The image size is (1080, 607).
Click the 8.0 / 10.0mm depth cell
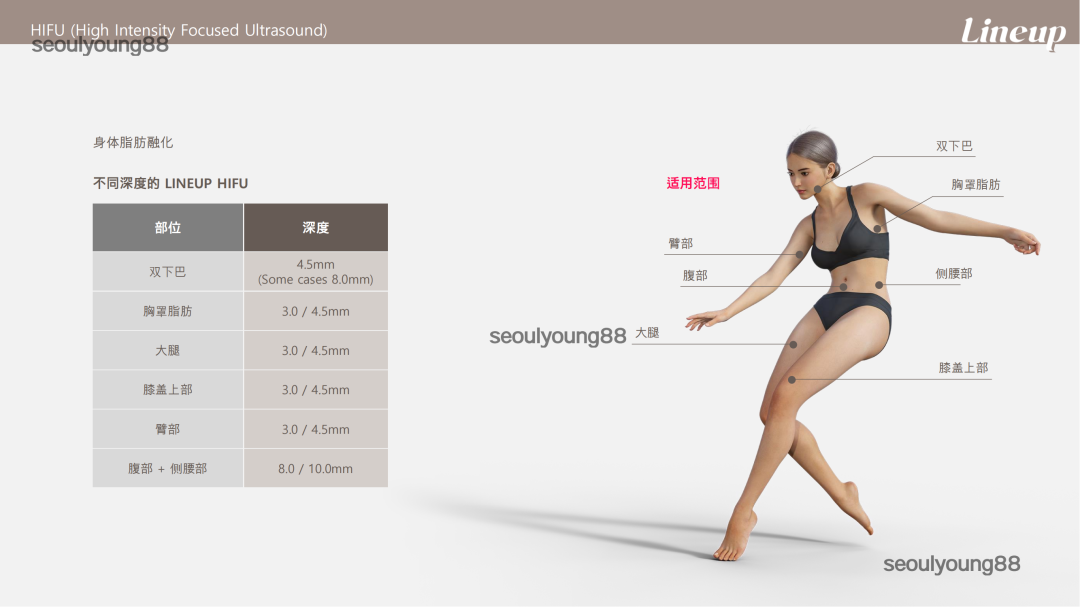point(316,469)
